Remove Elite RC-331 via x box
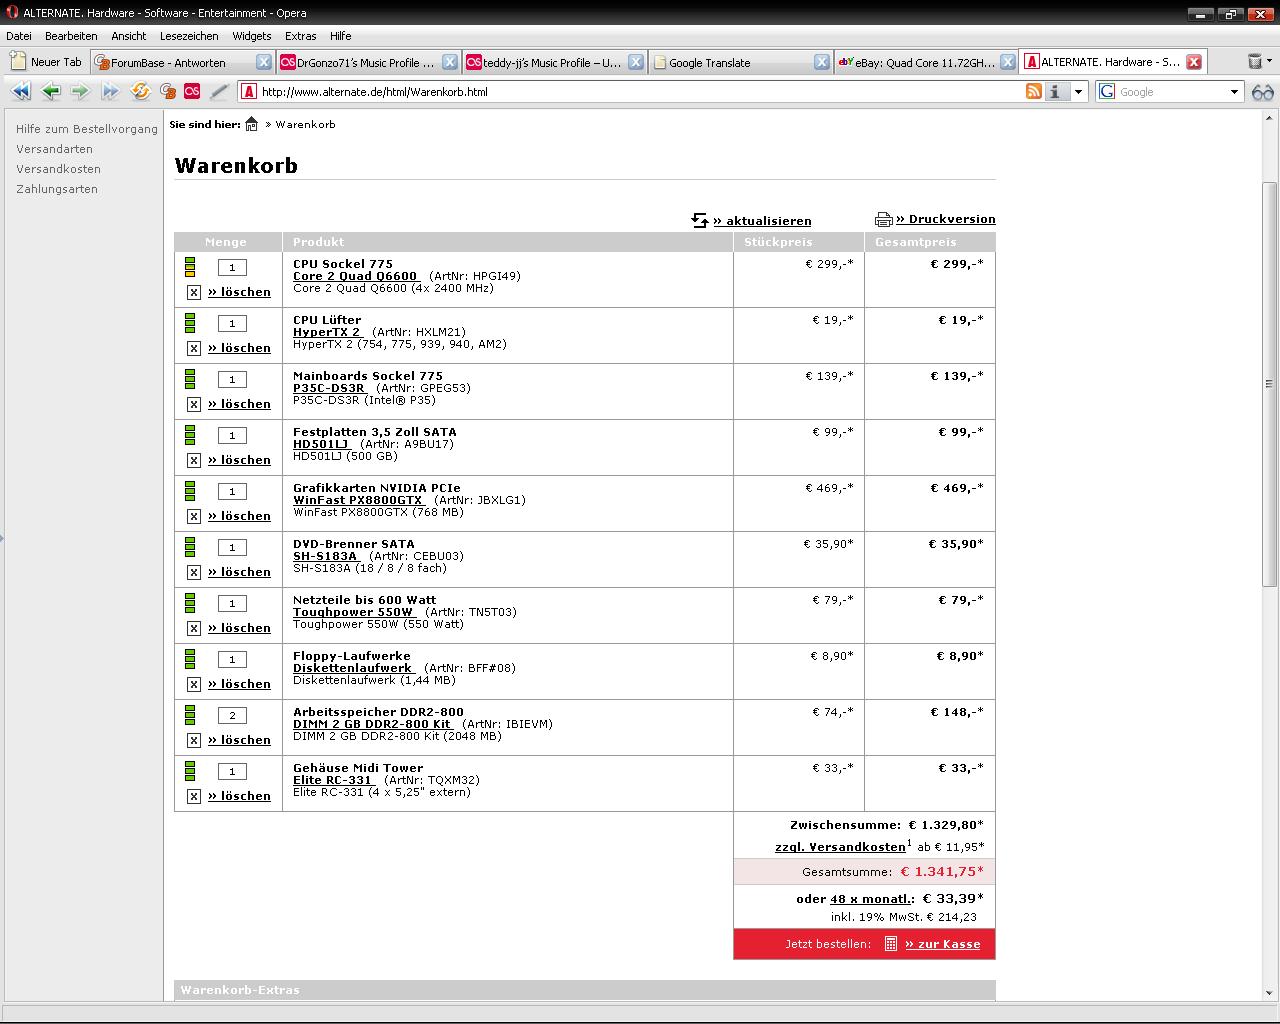The image size is (1280, 1024). tap(194, 797)
